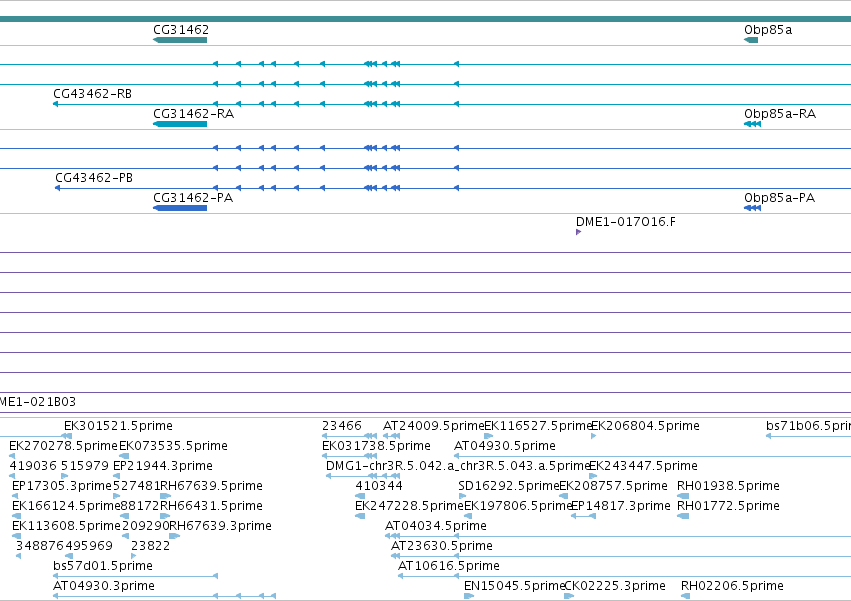This screenshot has width=851, height=601.
Task: Click the thick teal chromosome bar at top
Action: tap(426, 19)
